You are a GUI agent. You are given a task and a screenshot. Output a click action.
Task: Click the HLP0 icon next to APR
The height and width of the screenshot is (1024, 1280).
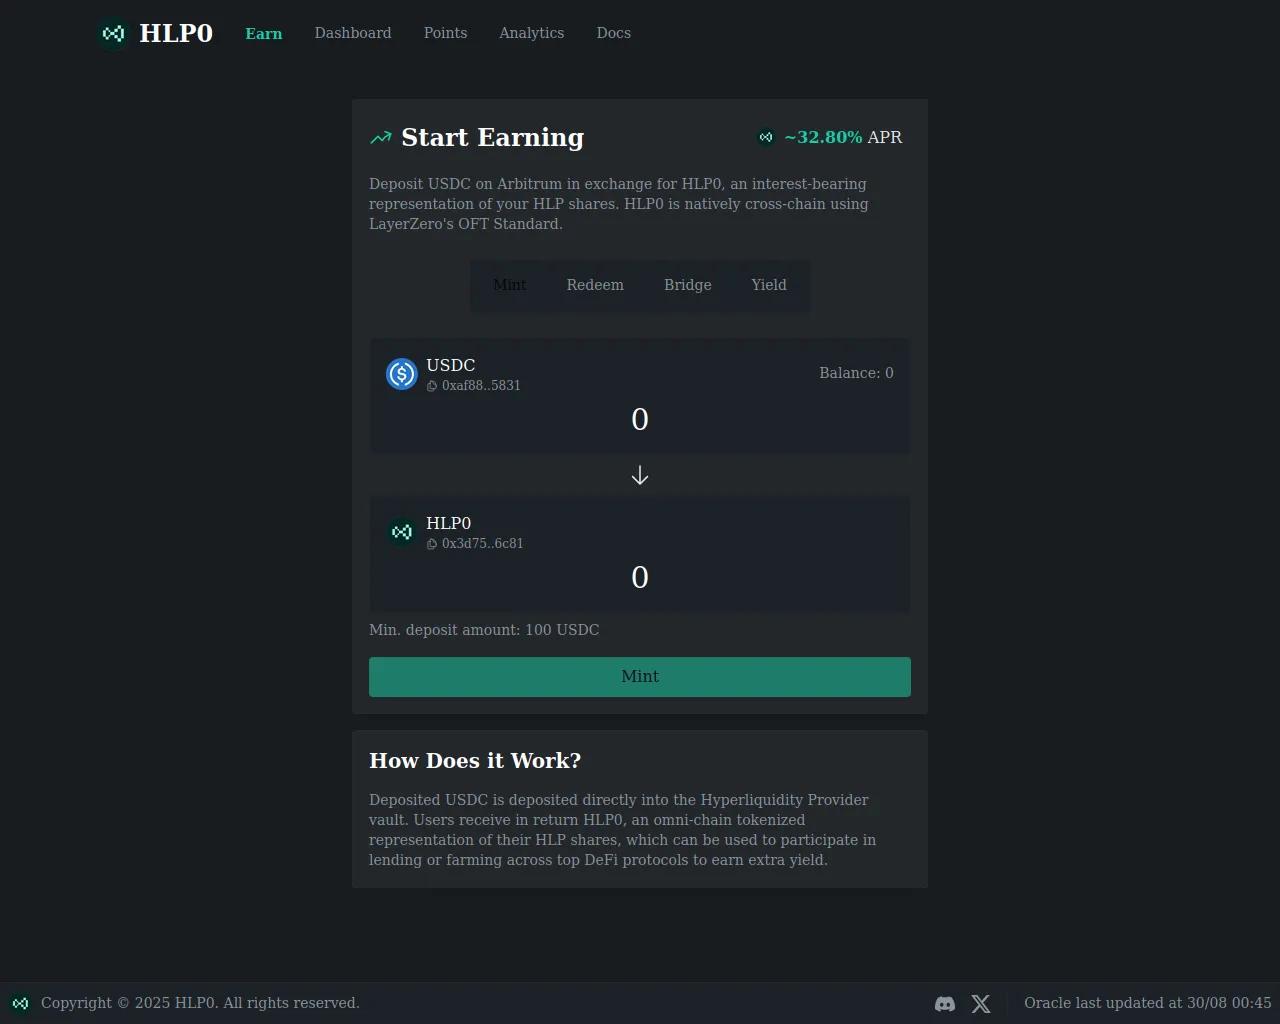pos(766,138)
